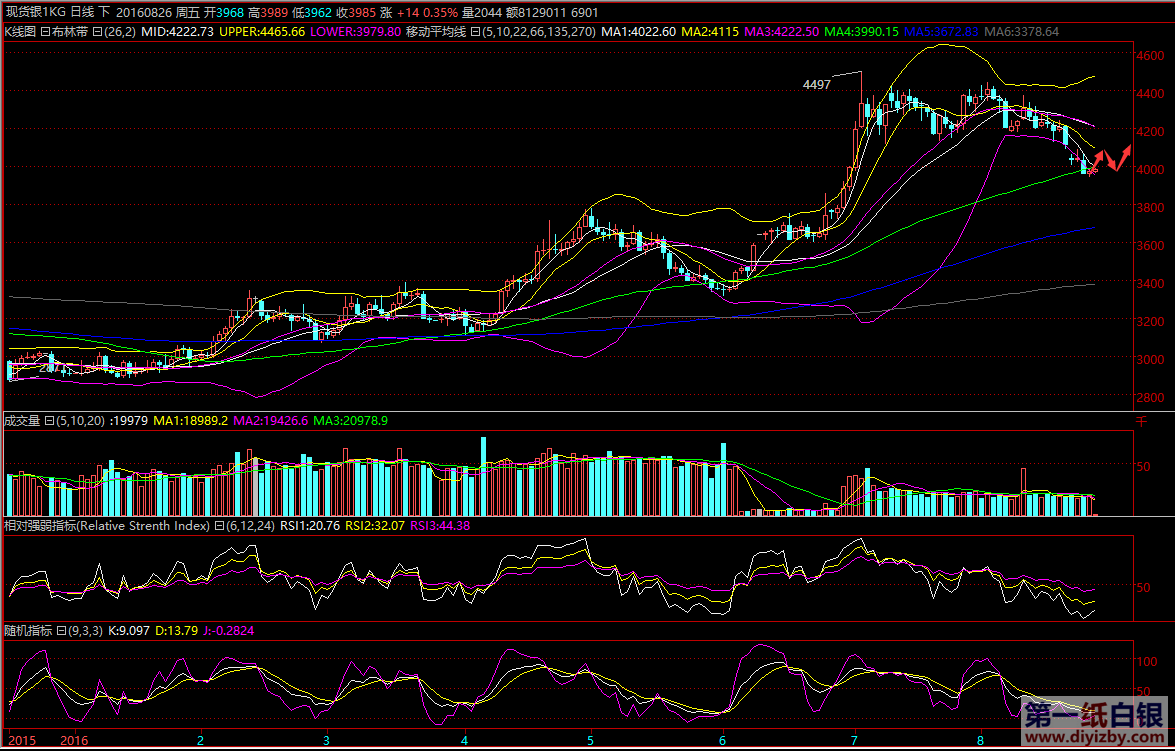Click the 千 unit mark on axis
Screen dimensions: 1175x751
pos(1142,423)
